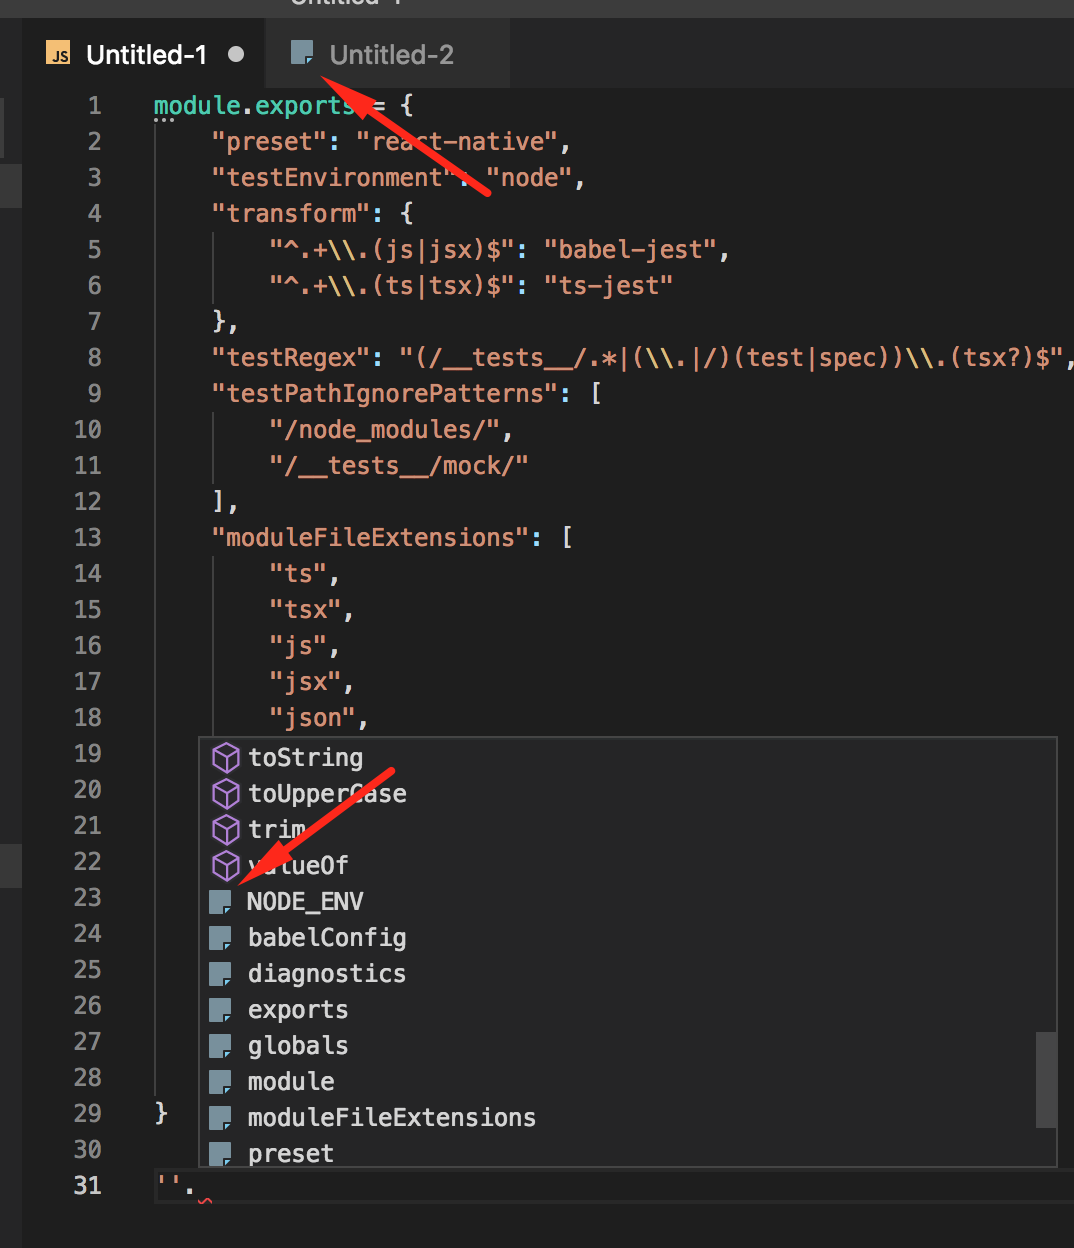Screen dimensions: 1074x1248
Task: Click the method icon beside toString suggestion
Action: pyautogui.click(x=225, y=757)
